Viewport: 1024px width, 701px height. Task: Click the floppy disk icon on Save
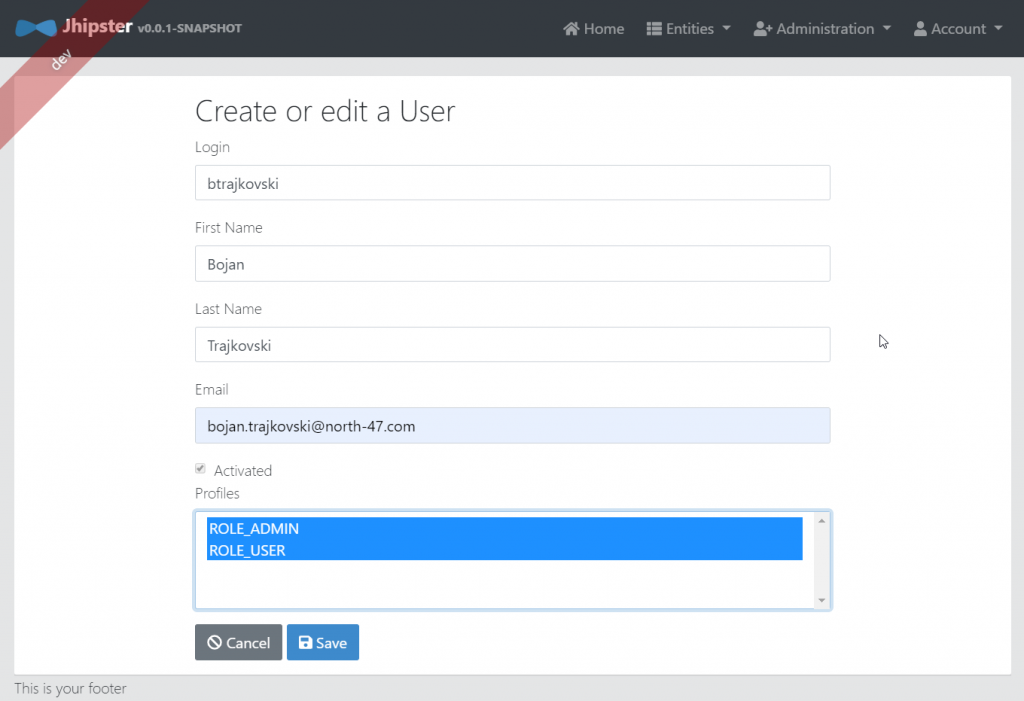click(305, 643)
